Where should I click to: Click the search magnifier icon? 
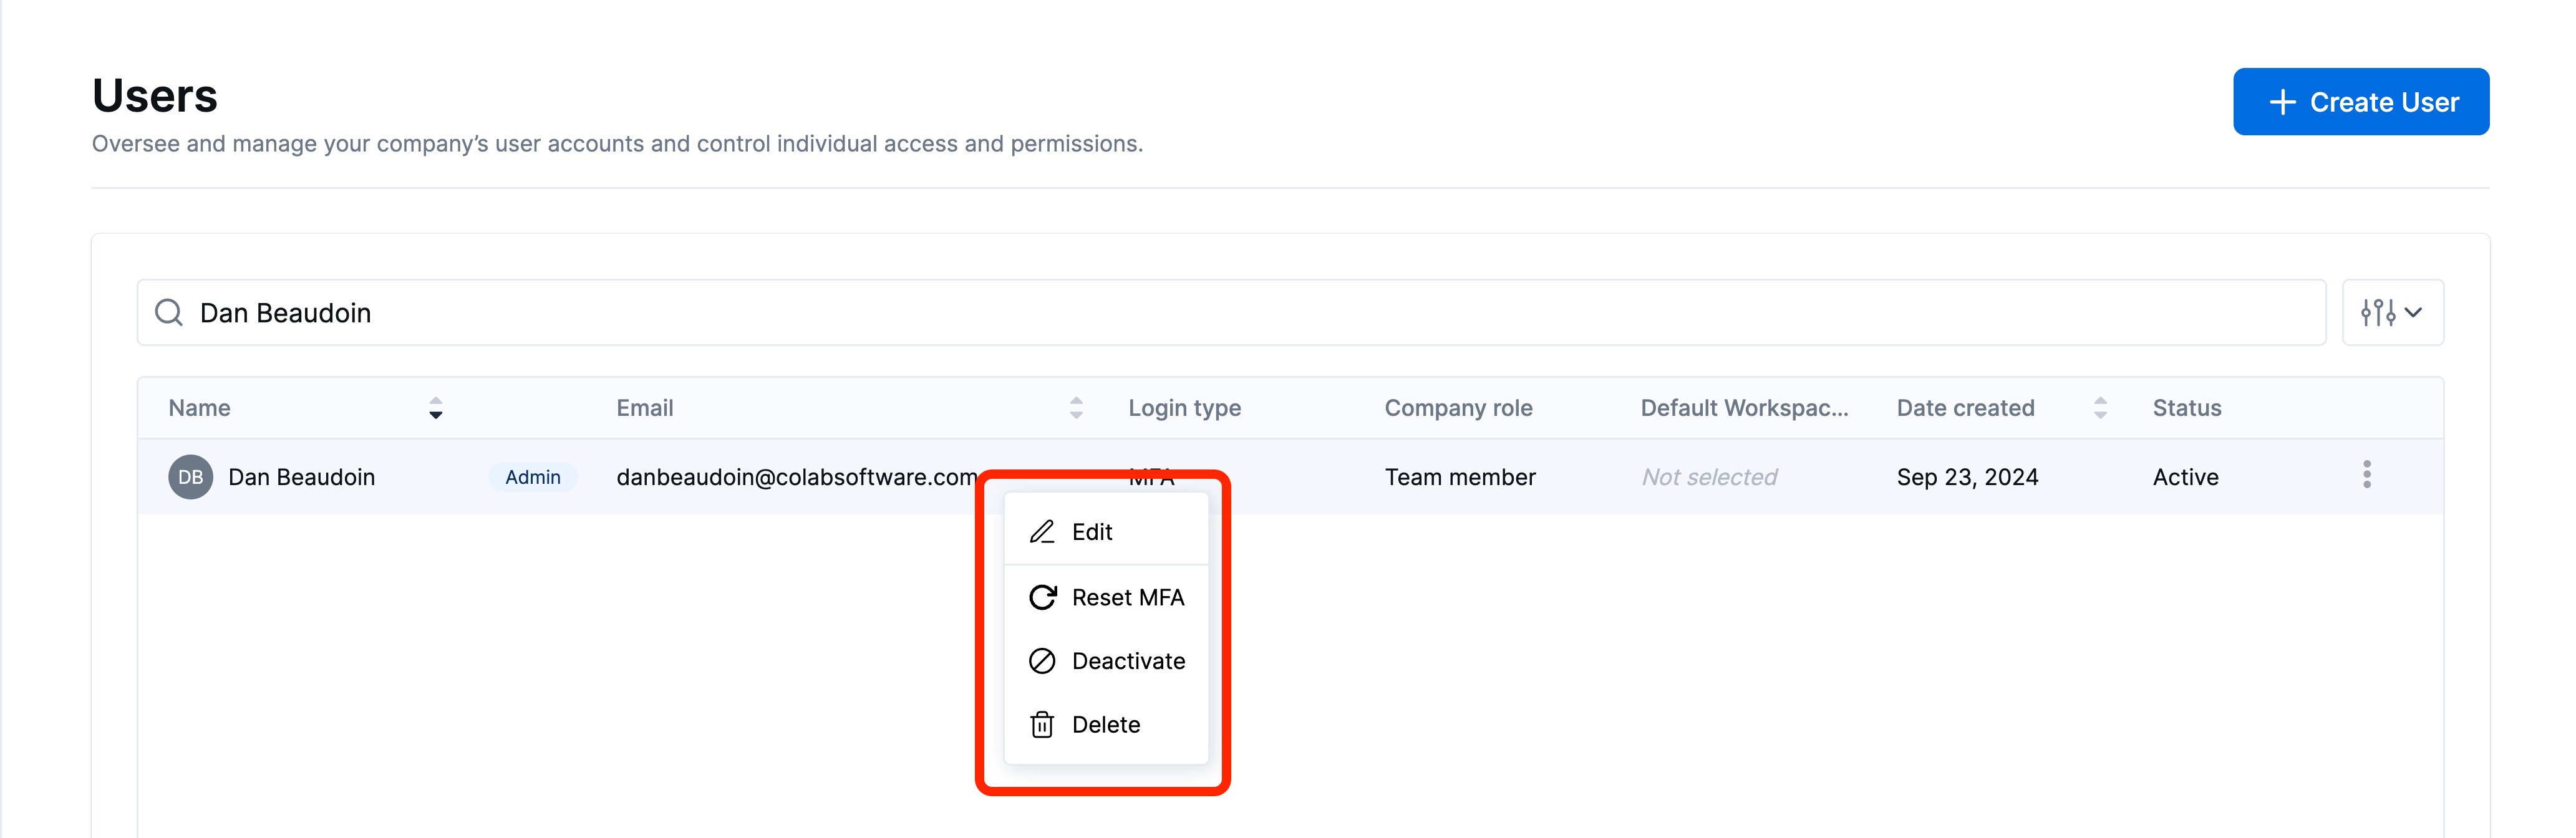[x=169, y=313]
